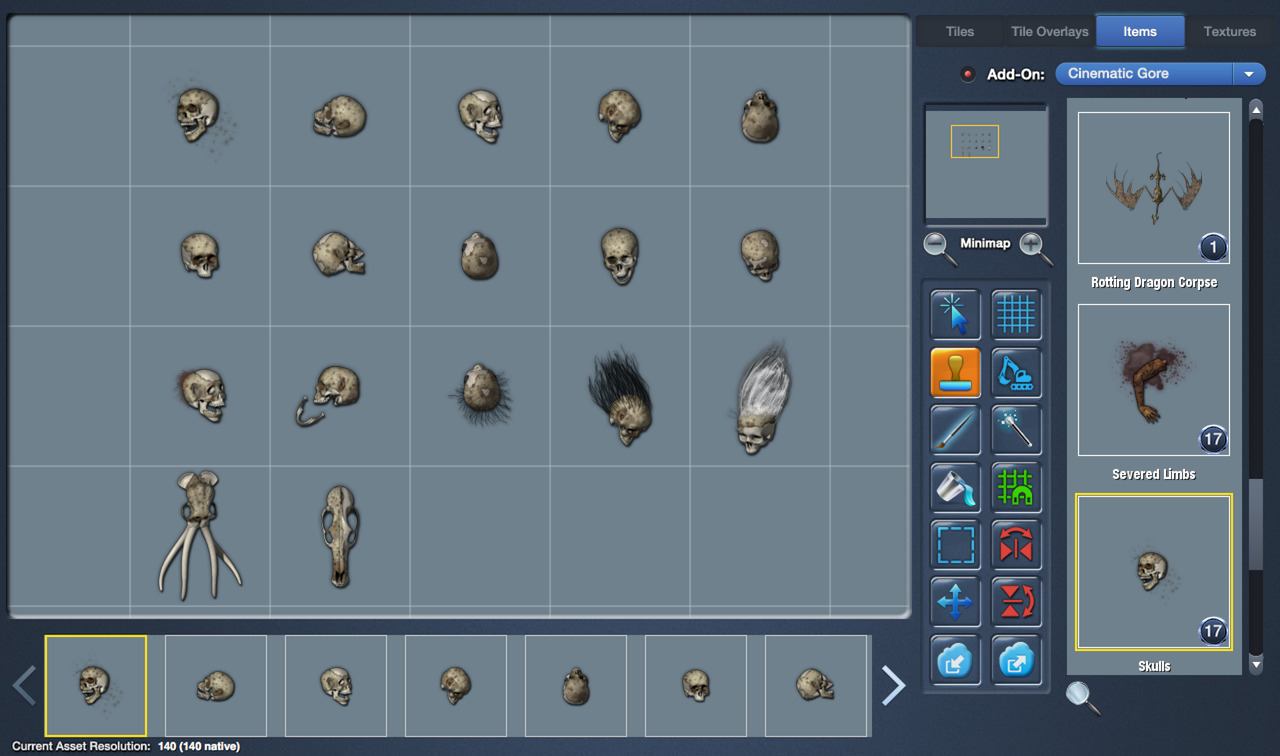The image size is (1280, 756).
Task: Click the Rotting Dragon Corpse label
Action: [1154, 283]
